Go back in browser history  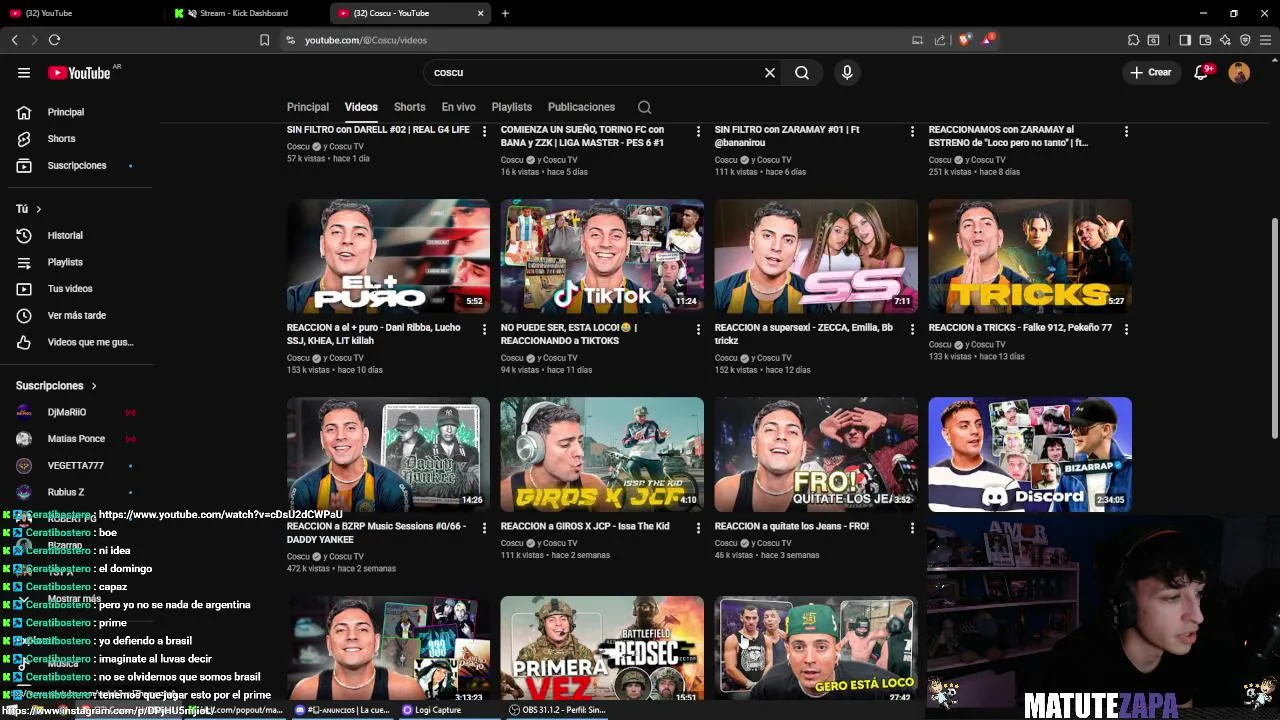[14, 40]
